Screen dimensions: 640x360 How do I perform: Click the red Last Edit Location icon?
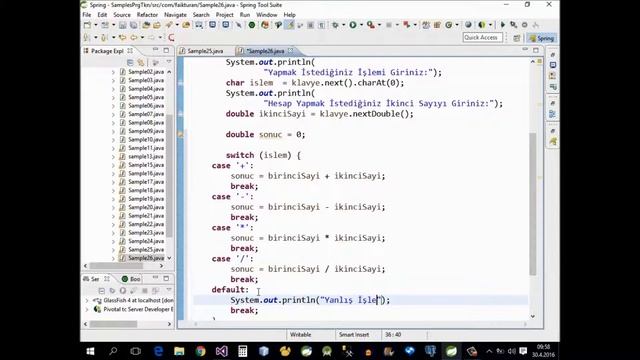click(x=171, y=38)
